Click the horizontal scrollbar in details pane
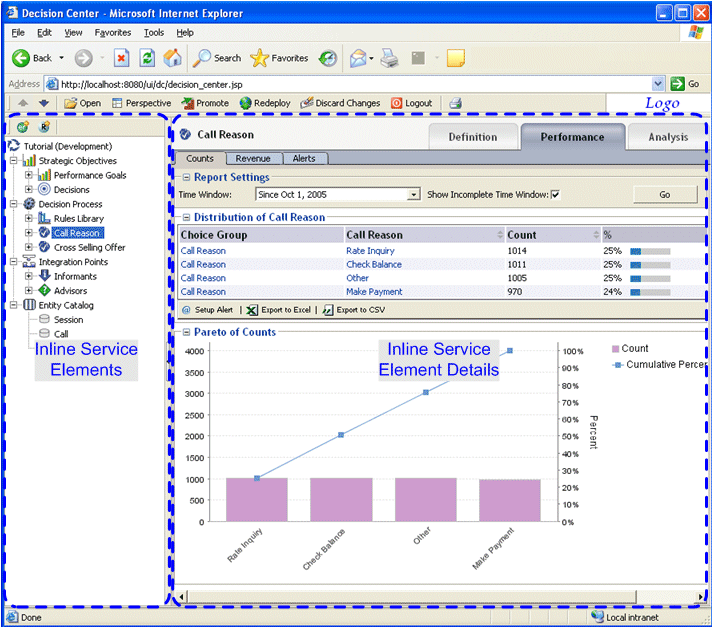This screenshot has width=712, height=627. [412, 596]
